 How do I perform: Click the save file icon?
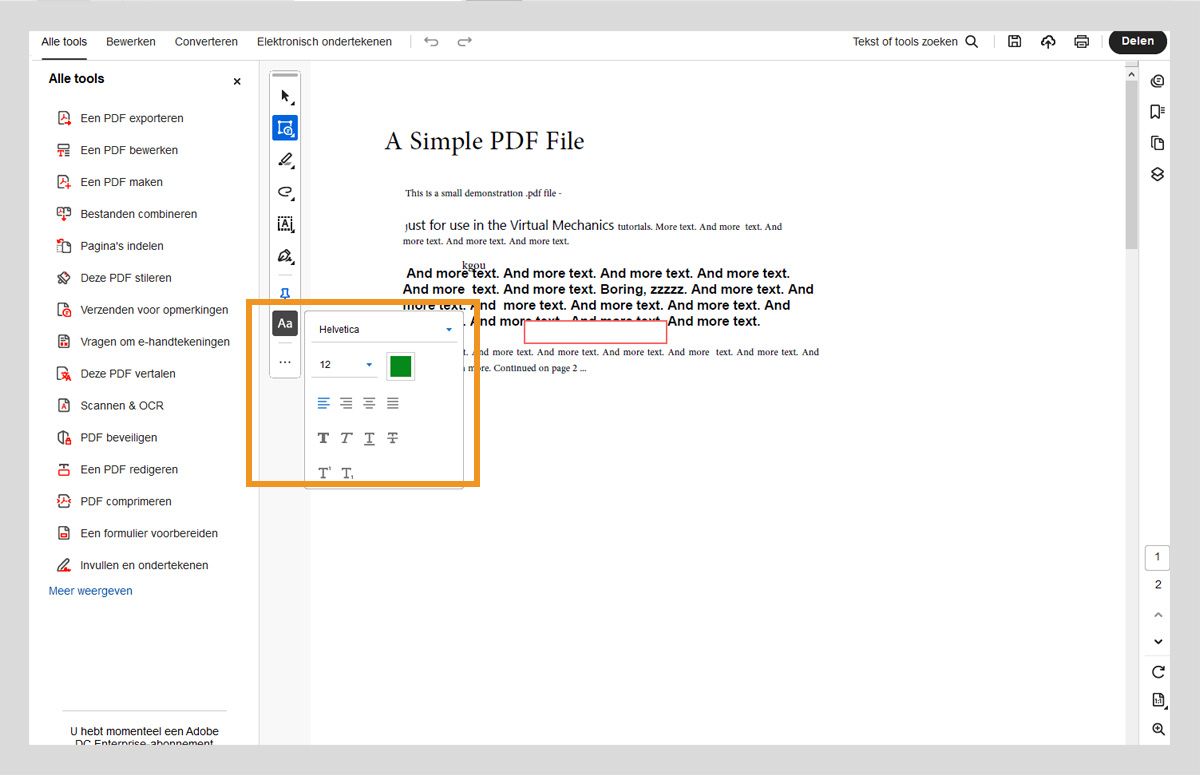point(1014,42)
